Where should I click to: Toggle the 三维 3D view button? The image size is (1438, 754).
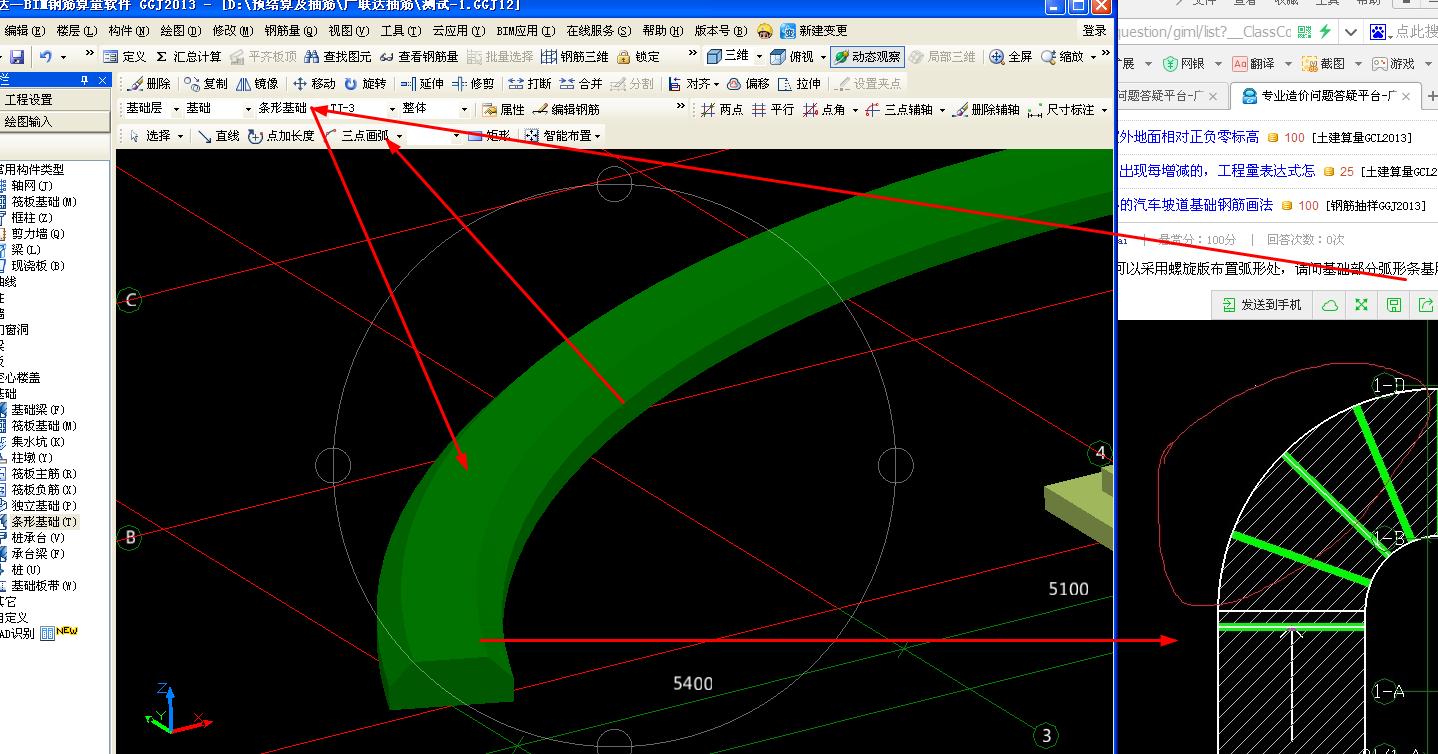coord(728,57)
